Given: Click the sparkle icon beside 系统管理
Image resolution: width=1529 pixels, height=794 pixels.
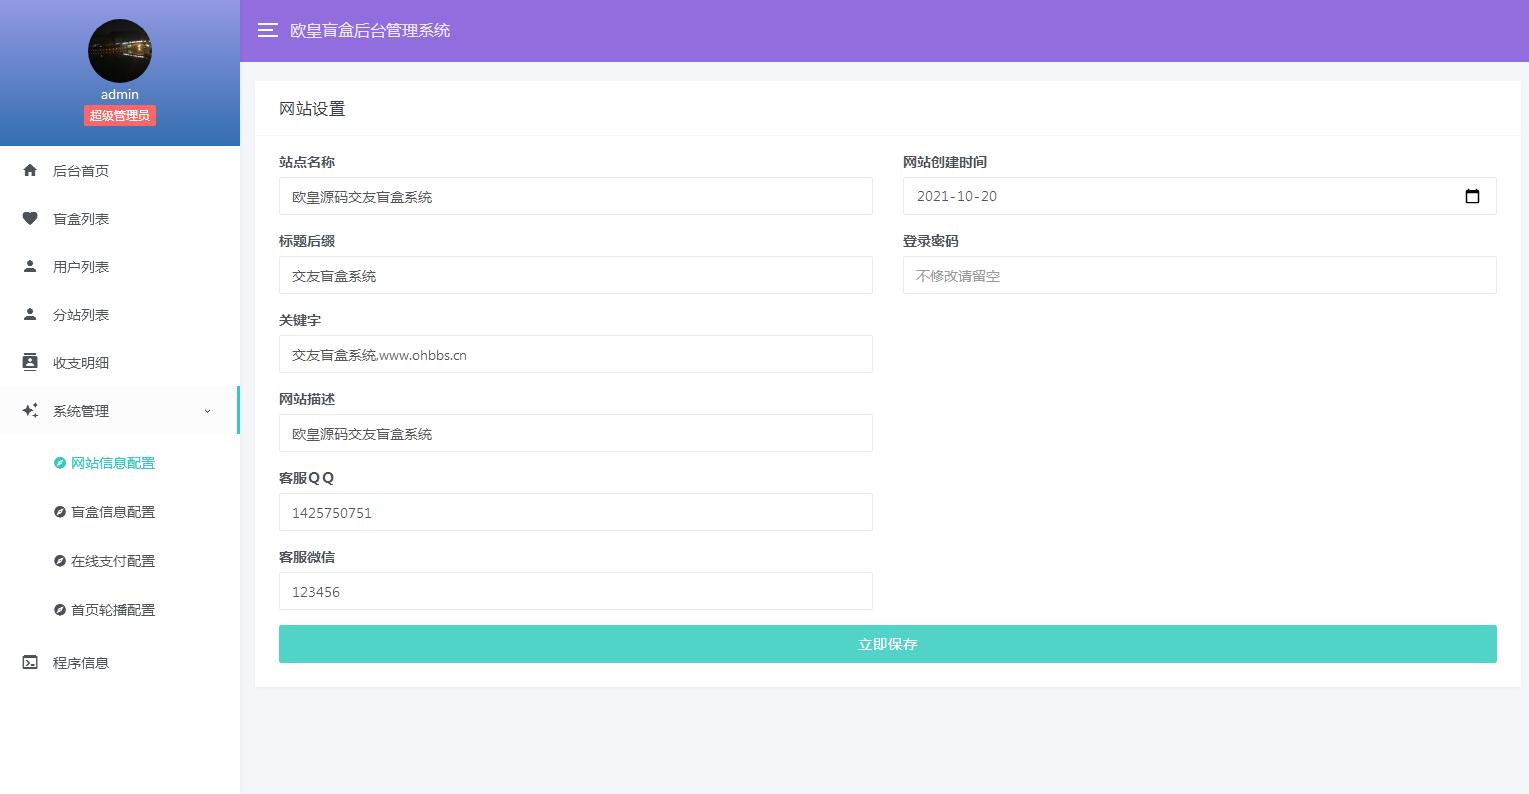Looking at the screenshot, I should coord(30,411).
